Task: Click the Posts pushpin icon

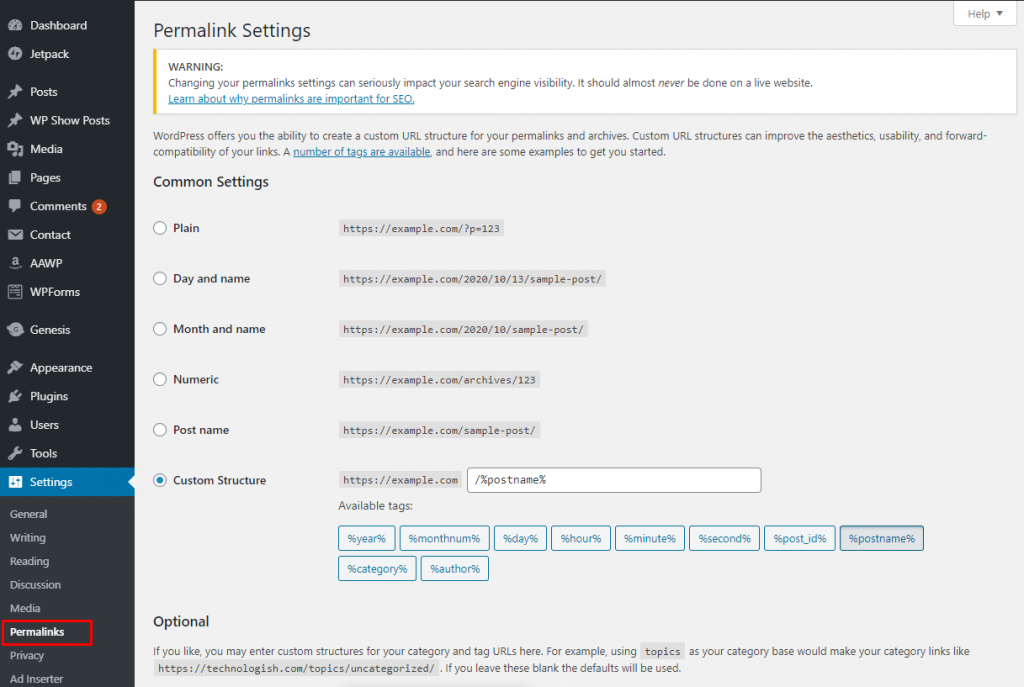Action: click(x=15, y=92)
